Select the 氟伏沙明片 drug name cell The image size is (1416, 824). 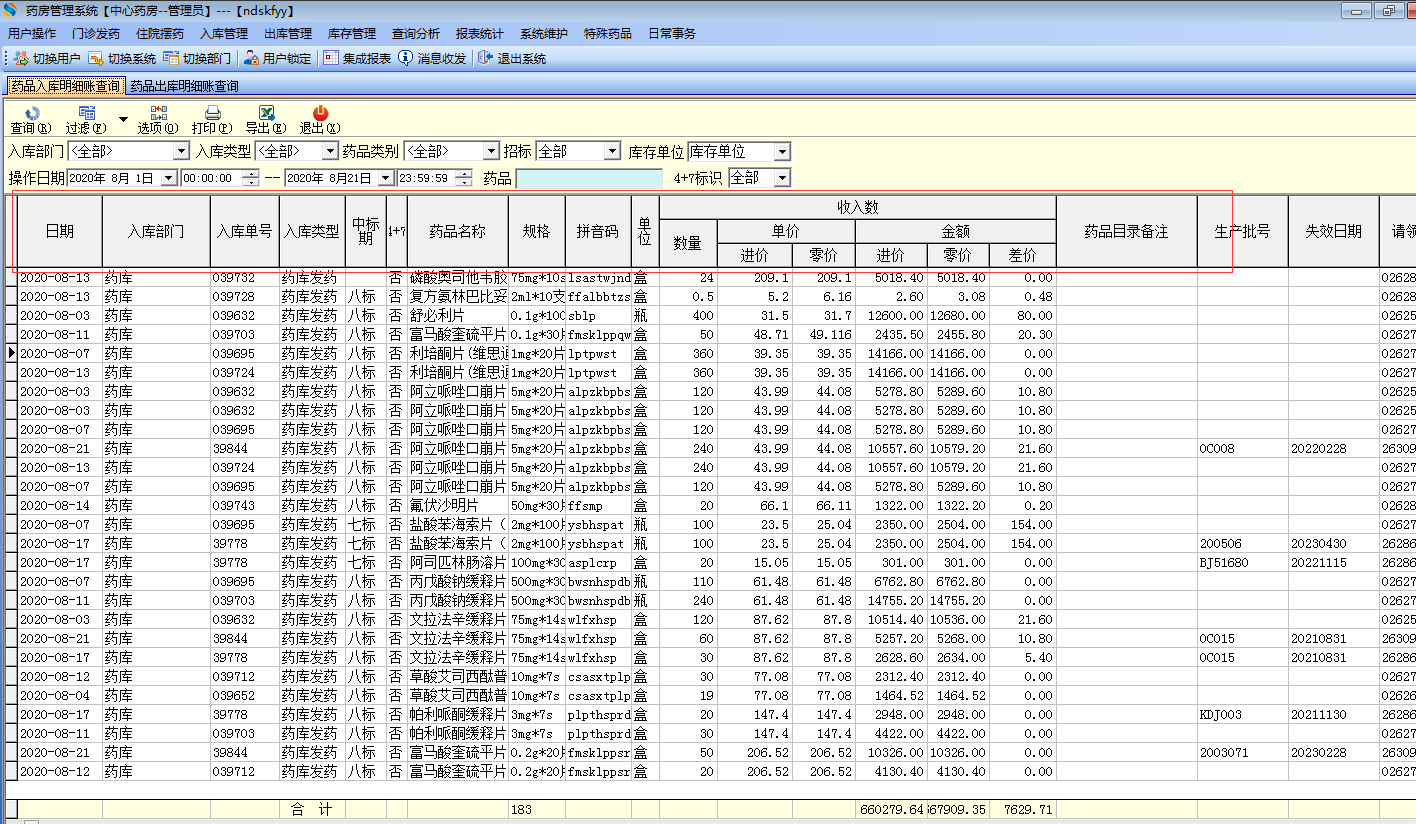coord(458,505)
